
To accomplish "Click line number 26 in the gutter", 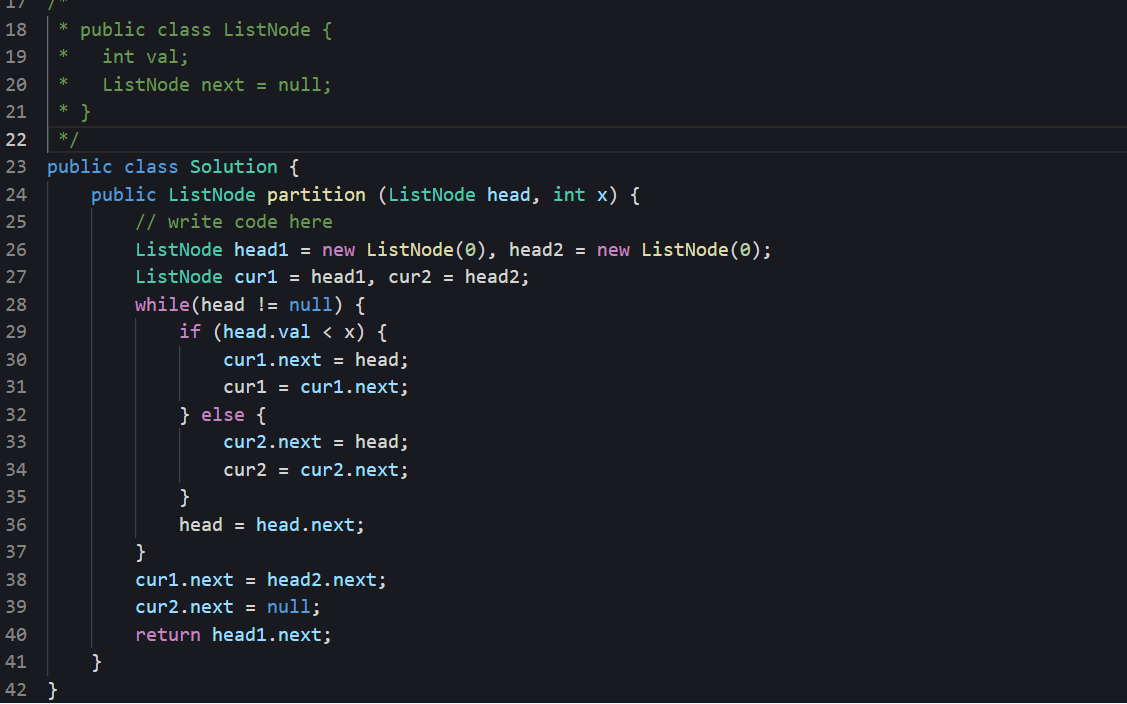I will [x=16, y=250].
